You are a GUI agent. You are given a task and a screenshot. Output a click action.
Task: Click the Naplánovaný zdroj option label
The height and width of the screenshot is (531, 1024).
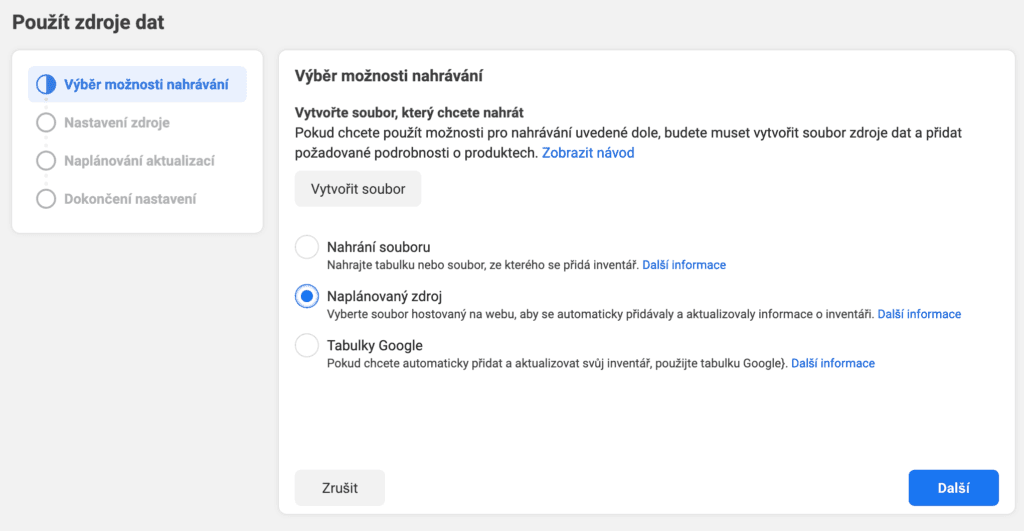pyautogui.click(x=384, y=297)
